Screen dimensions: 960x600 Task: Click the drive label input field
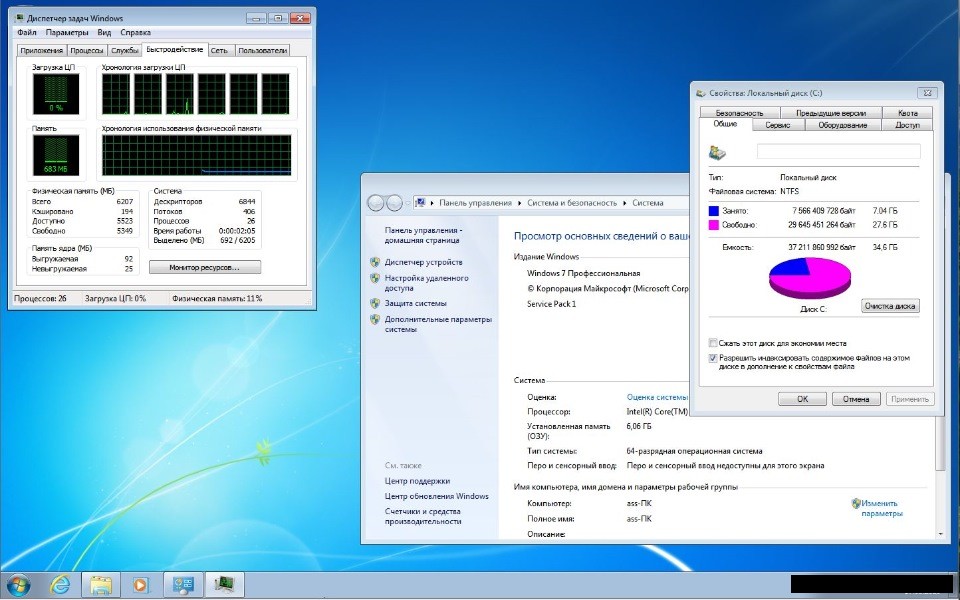point(838,151)
